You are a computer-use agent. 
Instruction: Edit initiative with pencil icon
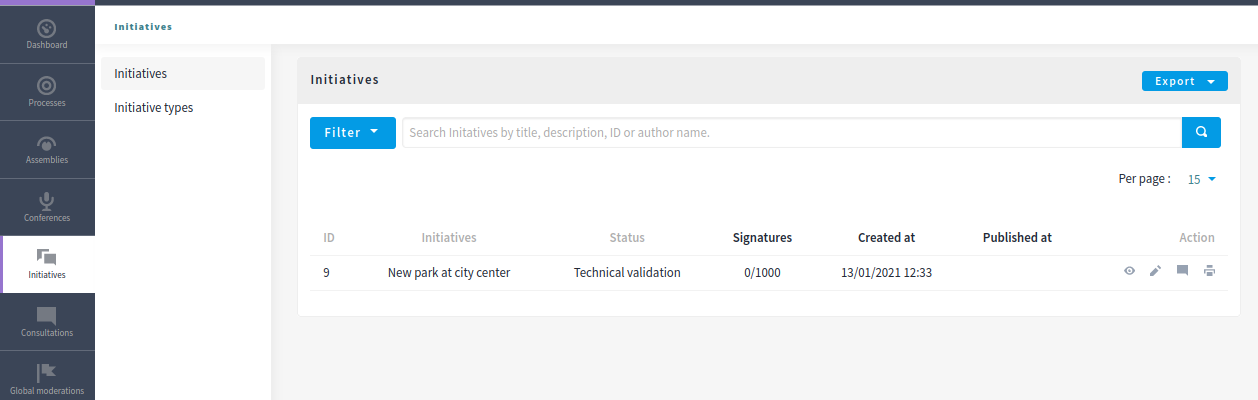coord(1155,271)
